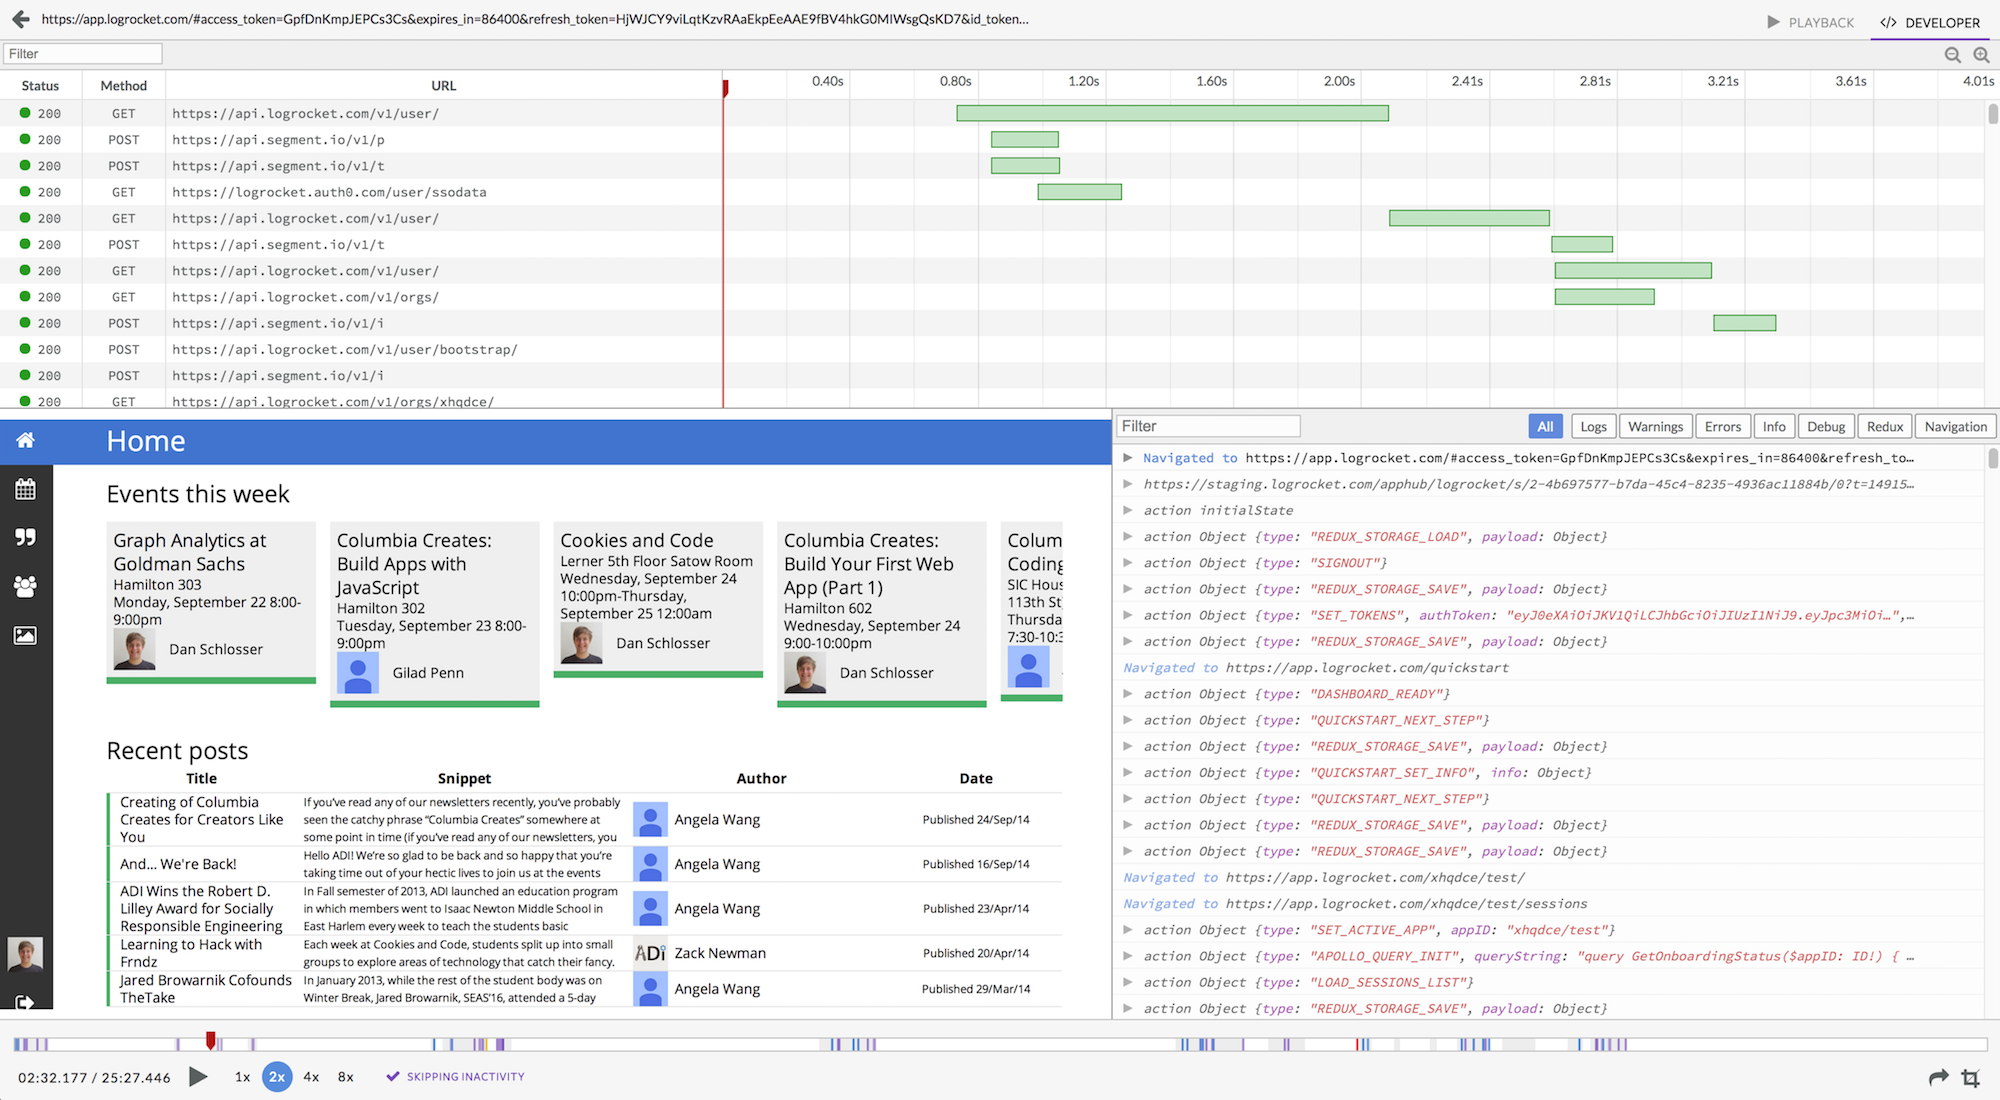Click the sign-out icon in the sidebar

point(25,1001)
